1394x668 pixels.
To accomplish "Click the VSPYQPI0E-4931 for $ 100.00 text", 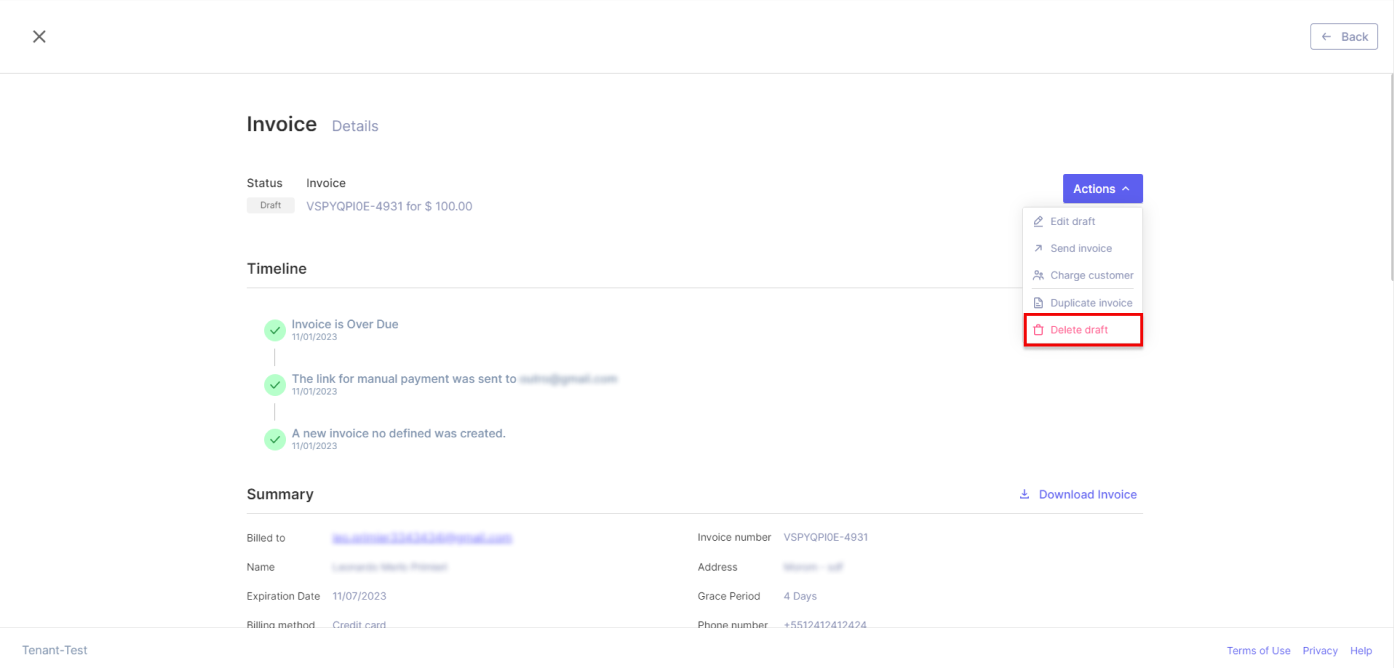I will point(389,206).
